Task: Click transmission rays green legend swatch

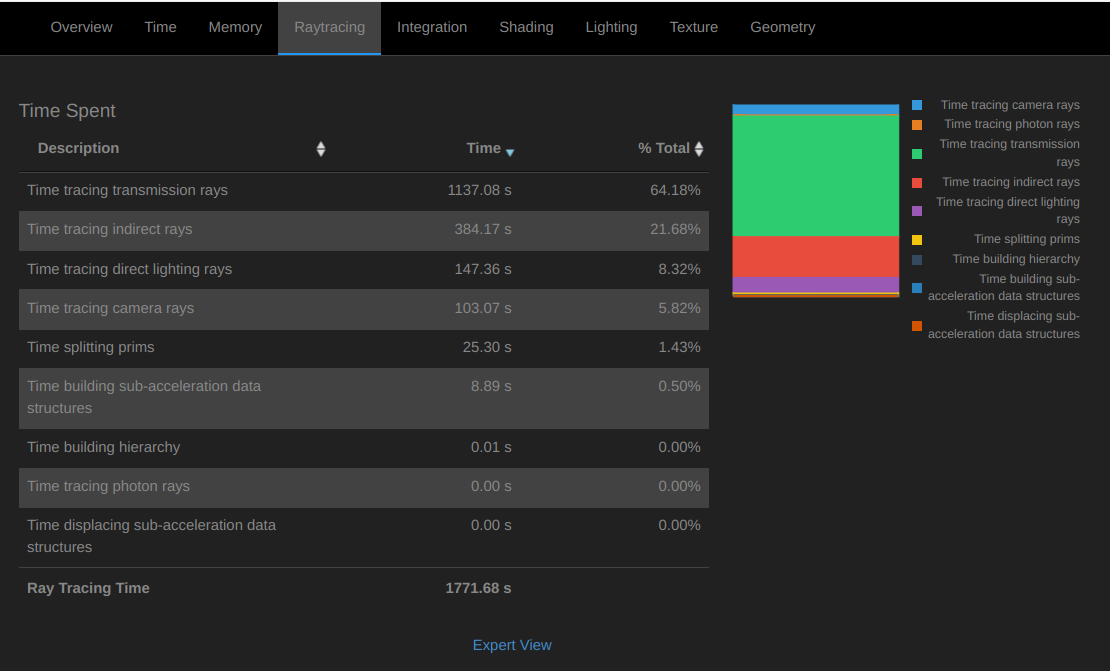Action: 917,154
